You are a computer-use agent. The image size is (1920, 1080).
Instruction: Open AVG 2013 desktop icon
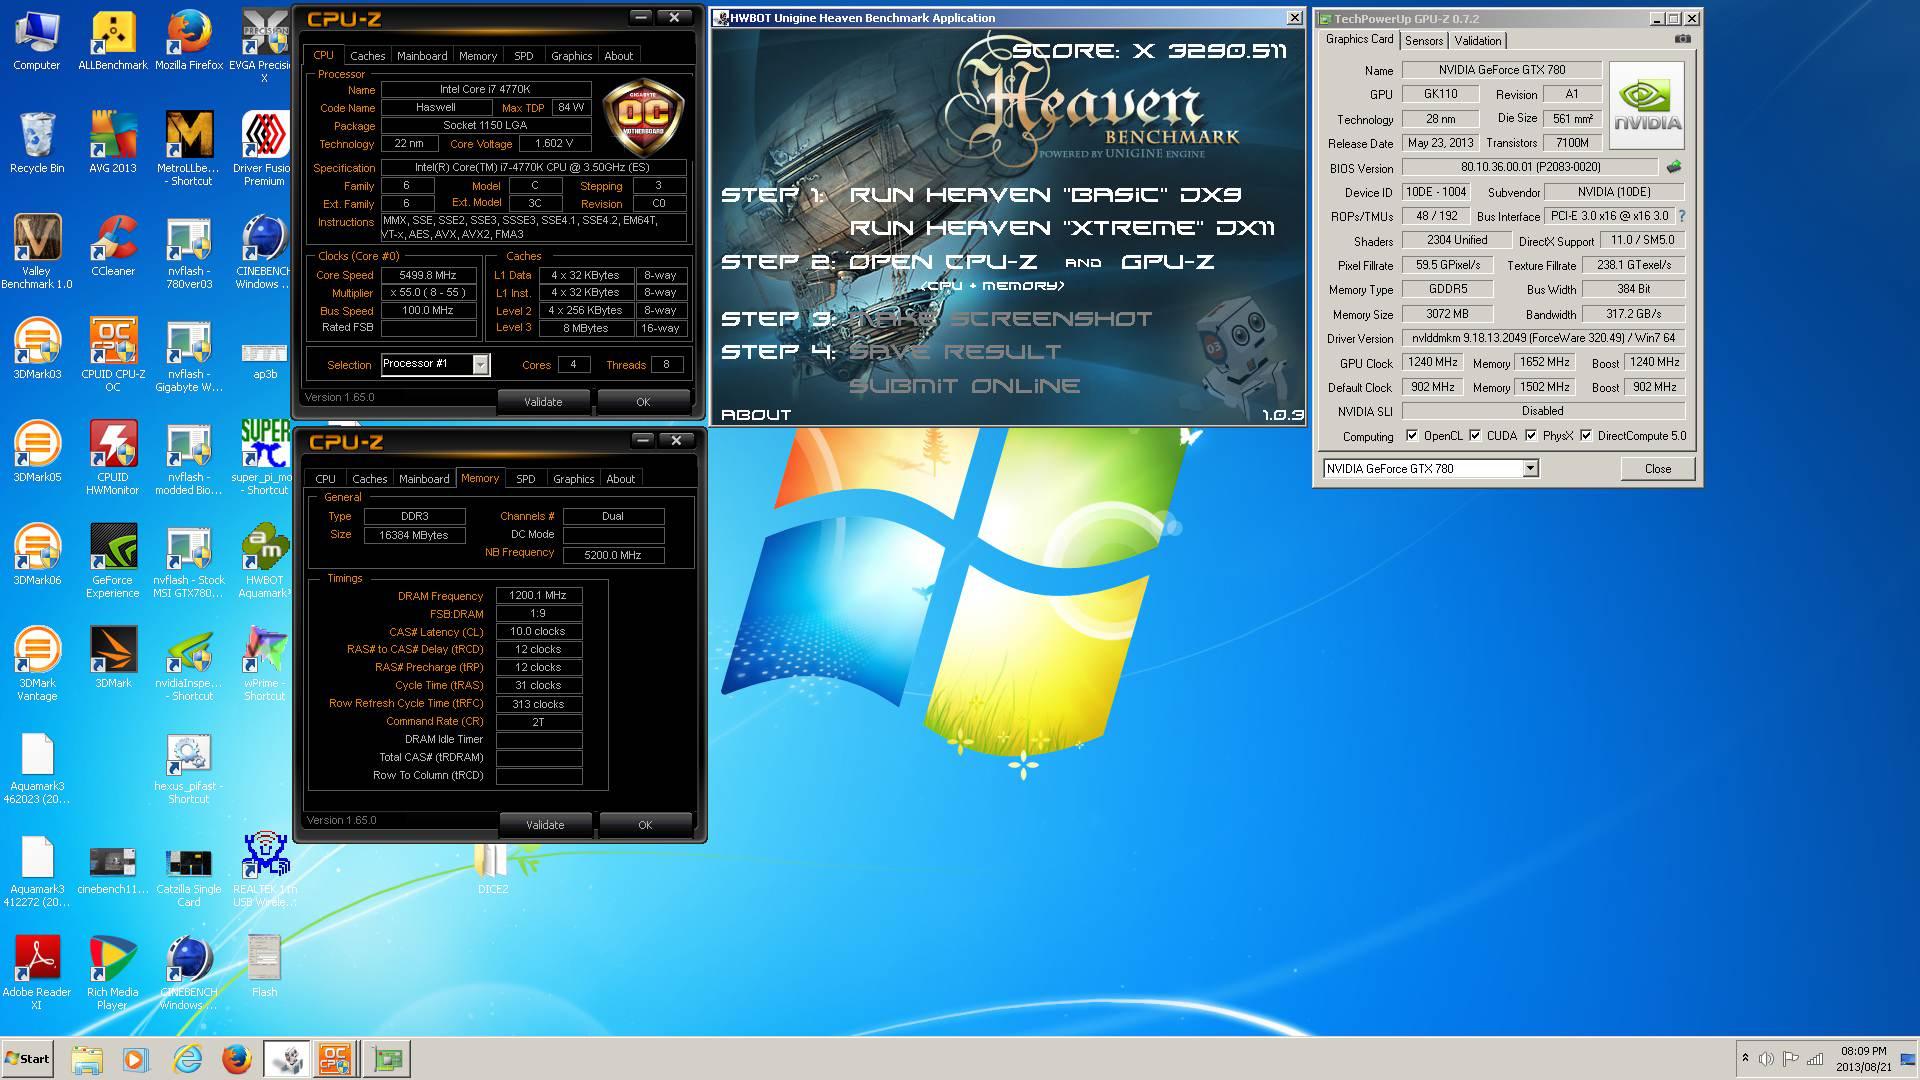click(113, 143)
